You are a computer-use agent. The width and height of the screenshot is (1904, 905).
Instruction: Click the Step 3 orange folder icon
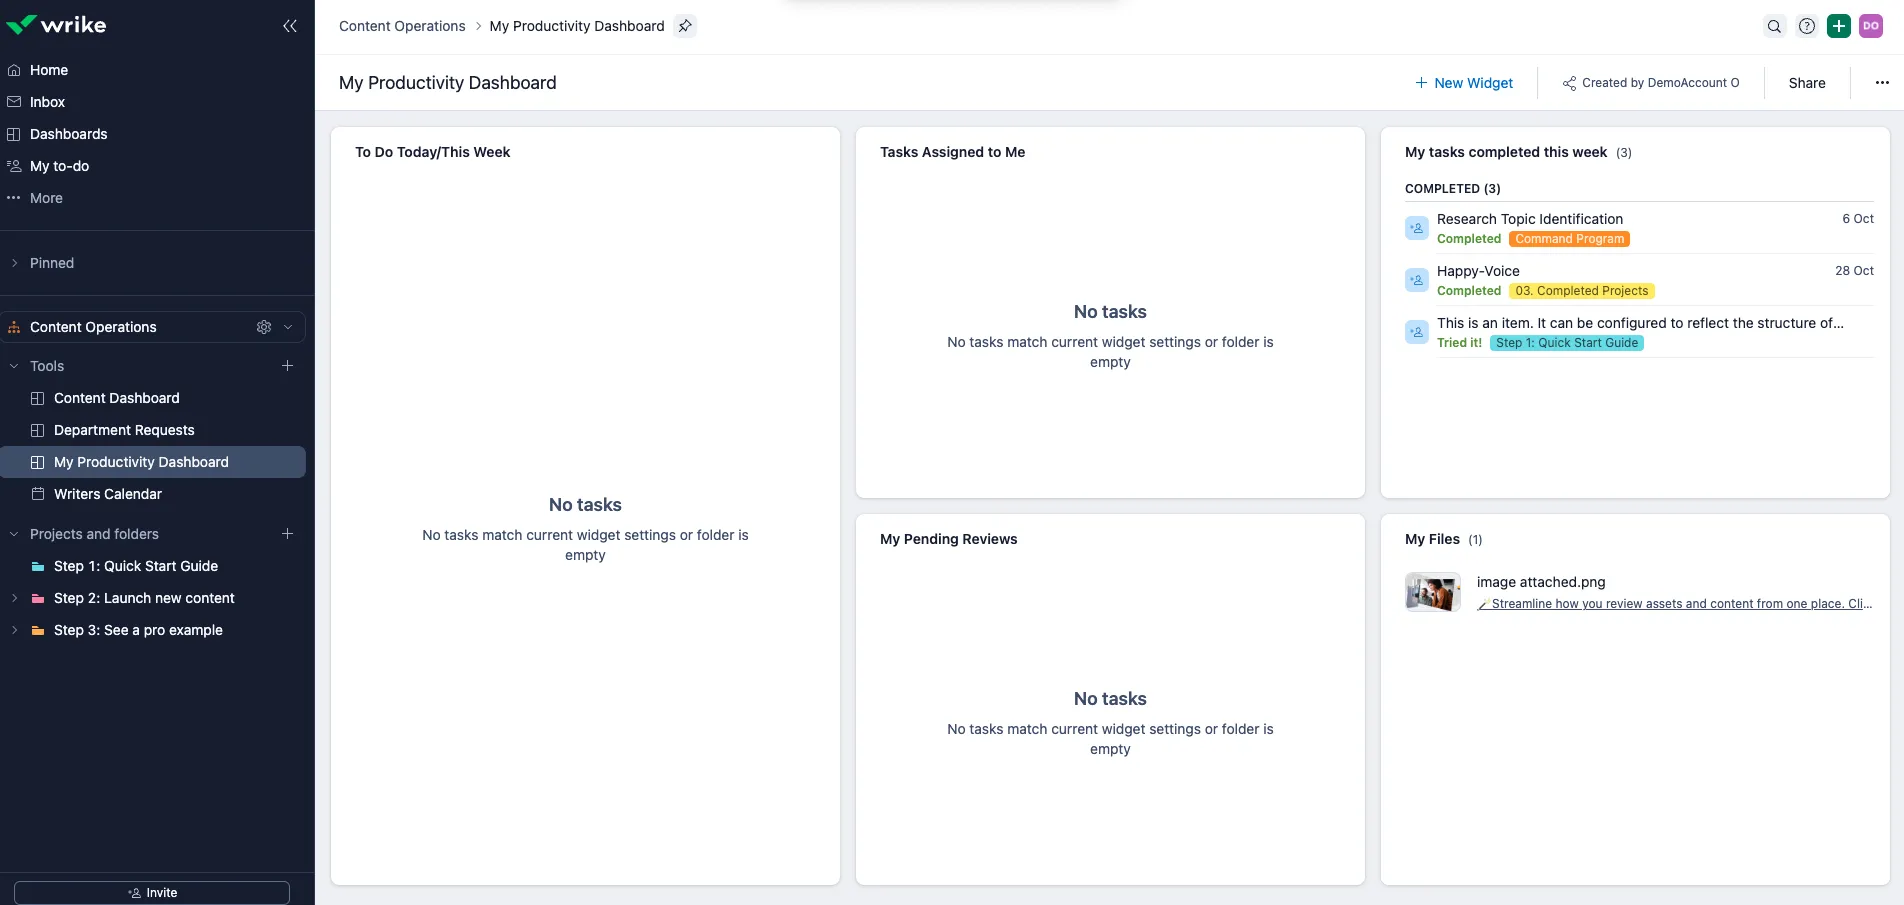coord(38,630)
